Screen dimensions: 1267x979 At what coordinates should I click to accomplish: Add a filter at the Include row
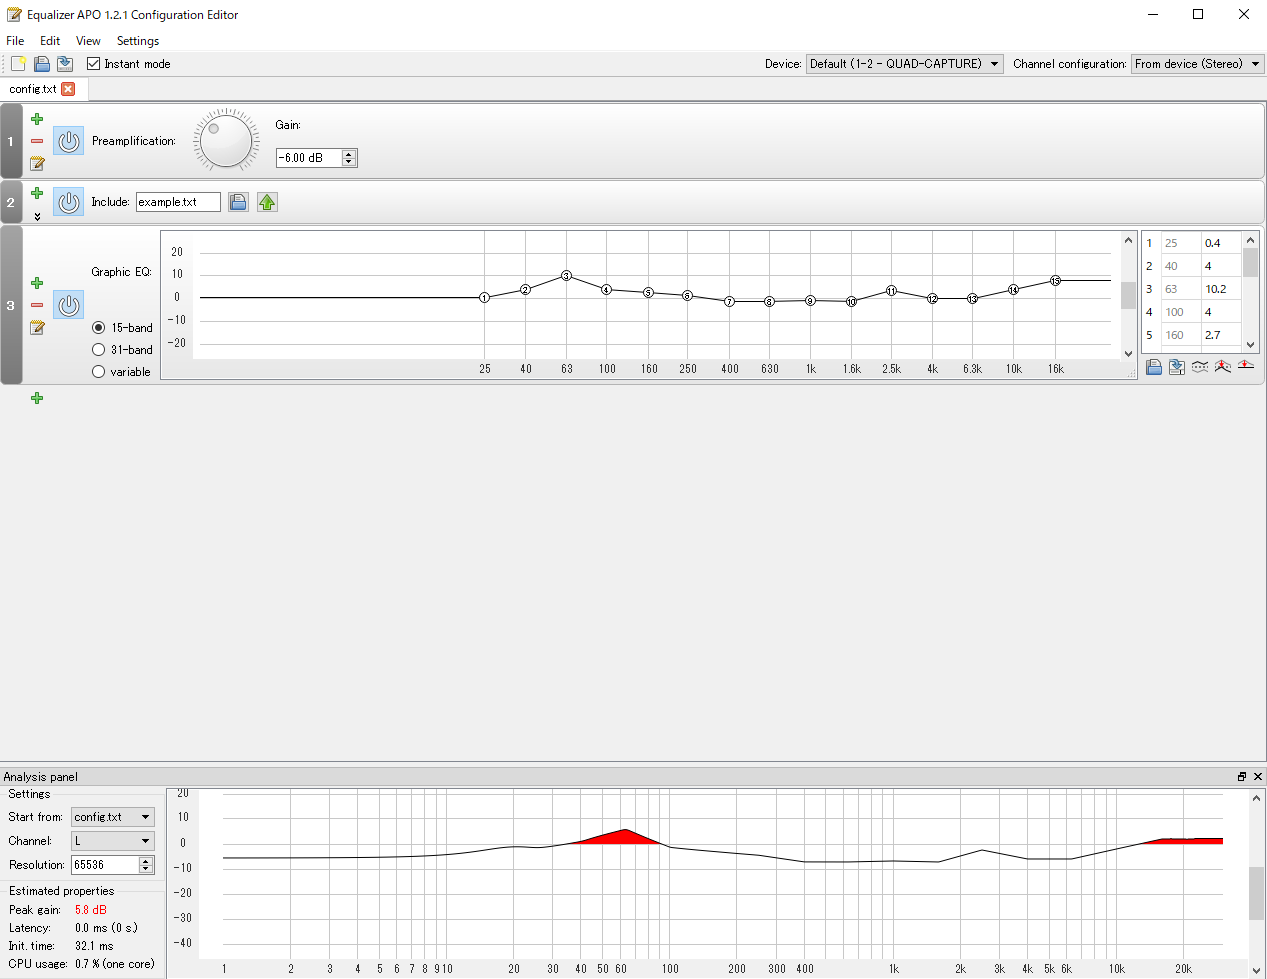[37, 193]
